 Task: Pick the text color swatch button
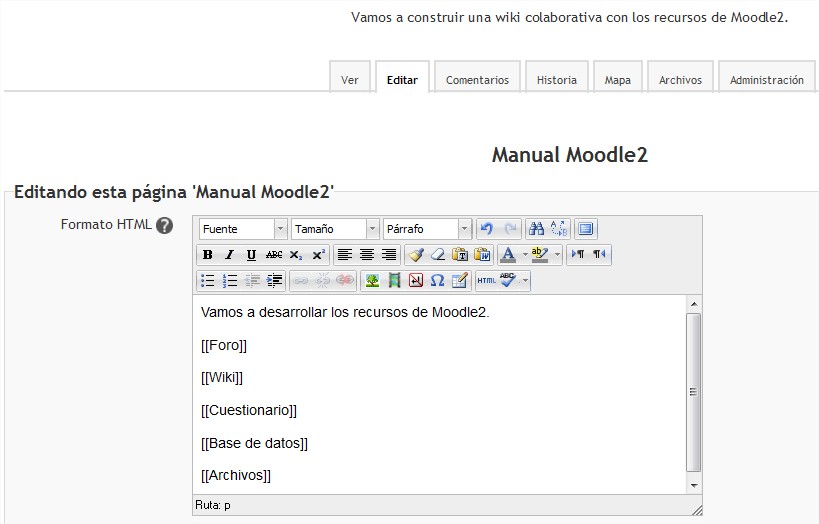[x=508, y=255]
